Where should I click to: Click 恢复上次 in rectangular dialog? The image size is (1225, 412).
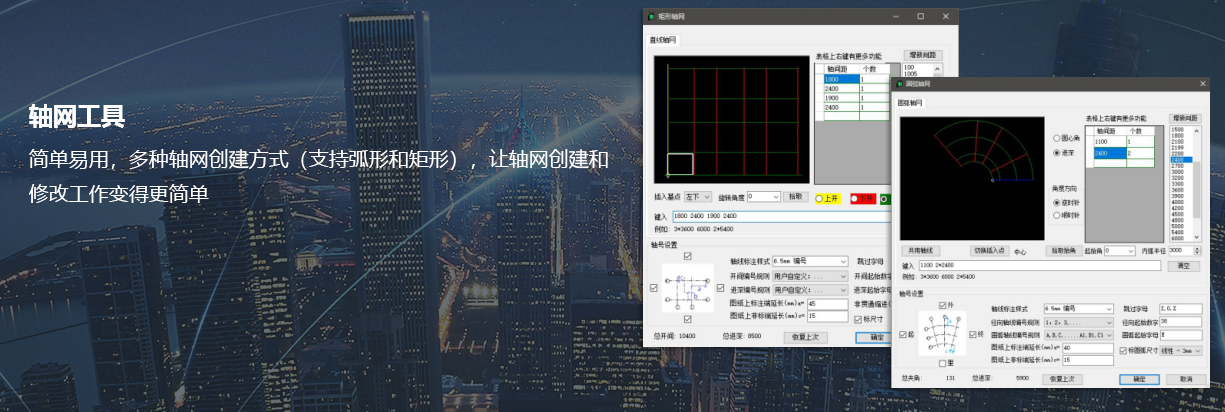point(805,338)
